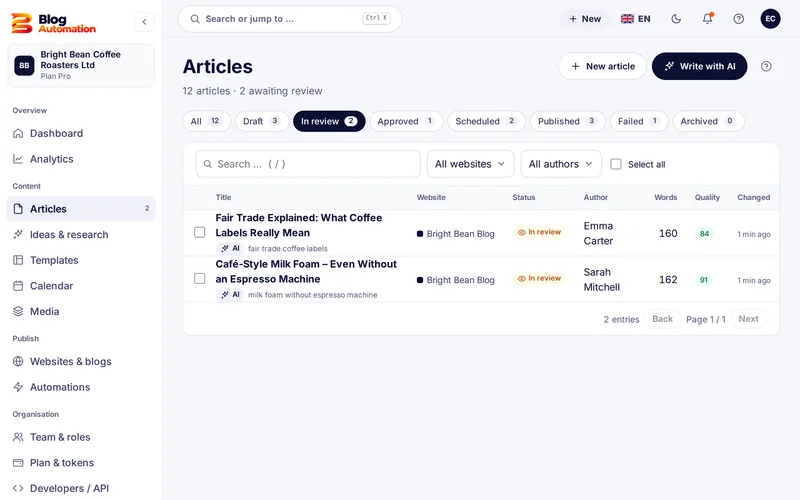The height and width of the screenshot is (500, 800).
Task: Open the EC user avatar menu
Action: click(770, 19)
